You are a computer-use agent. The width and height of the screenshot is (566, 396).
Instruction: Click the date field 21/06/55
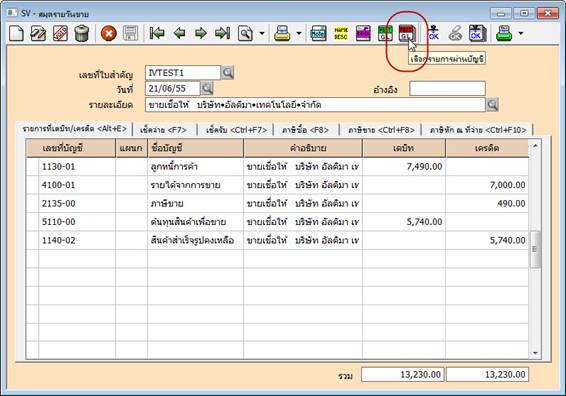(173, 88)
